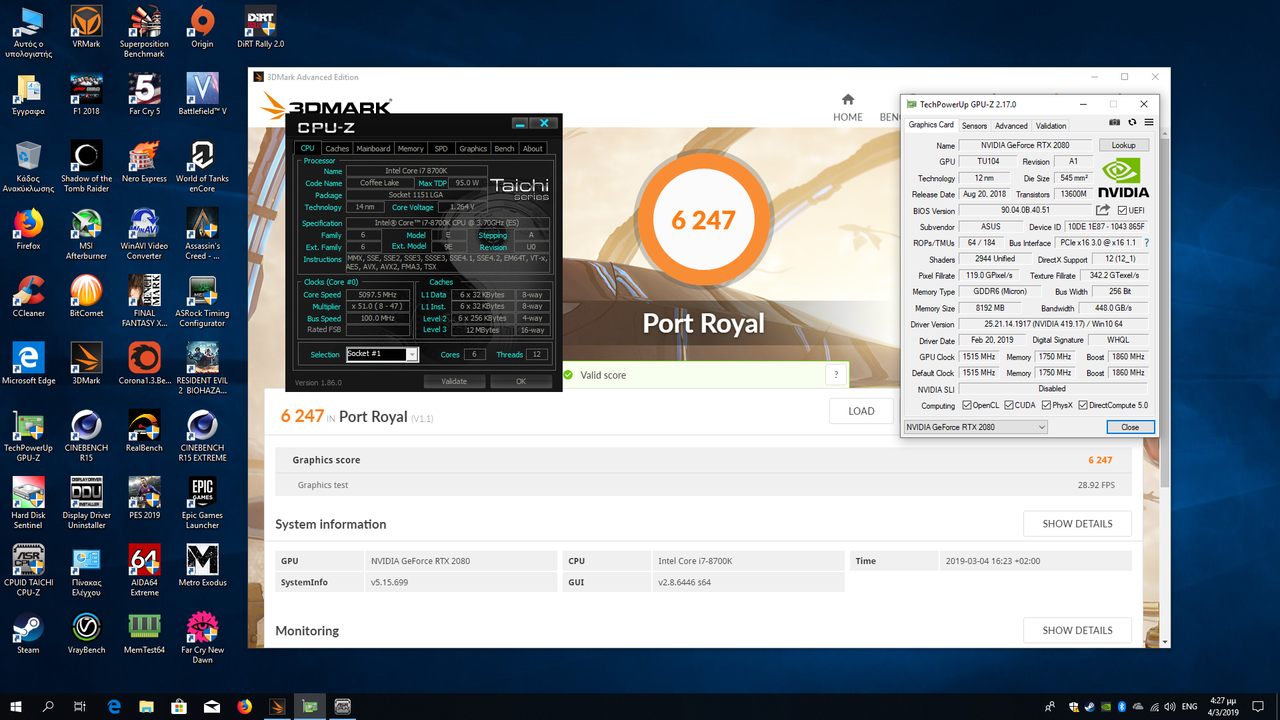The width and height of the screenshot is (1280, 720).
Task: Click the Bus Interface question mark
Action: (1146, 243)
